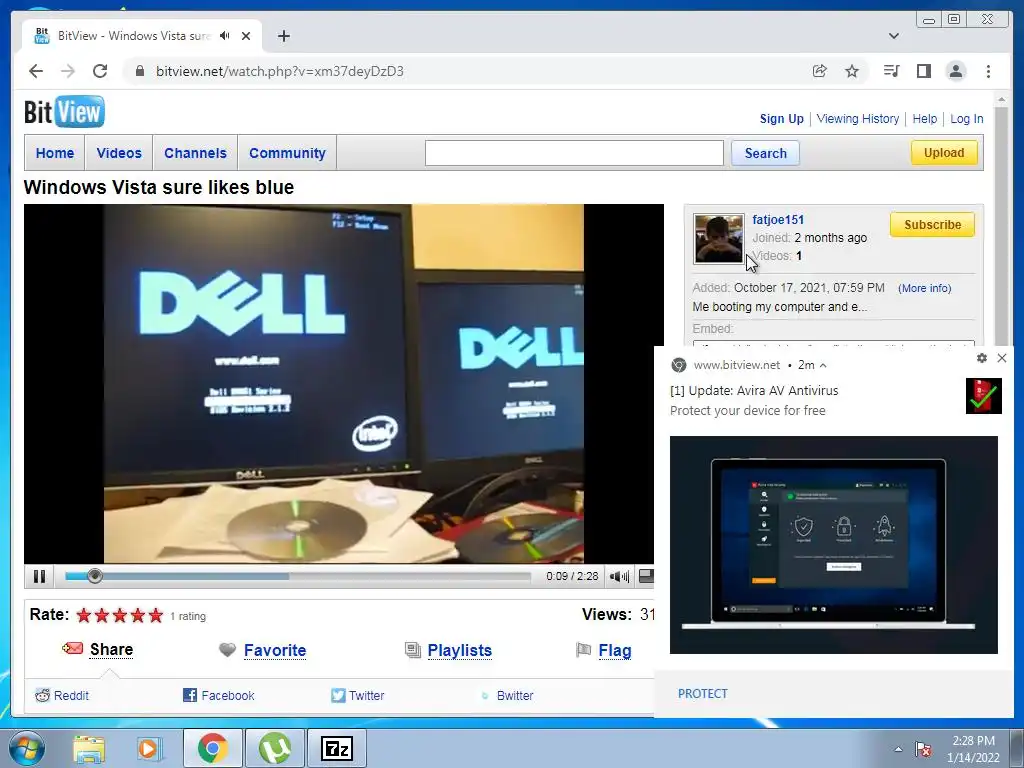Mute the tab via speaker icon

pyautogui.click(x=225, y=36)
